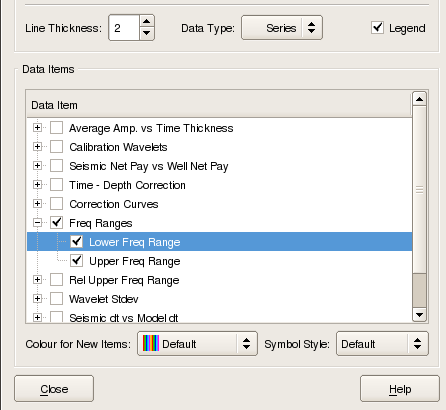Decrease Line Thickness with down arrow
Image resolution: width=446 pixels, height=410 pixels.
point(146,33)
